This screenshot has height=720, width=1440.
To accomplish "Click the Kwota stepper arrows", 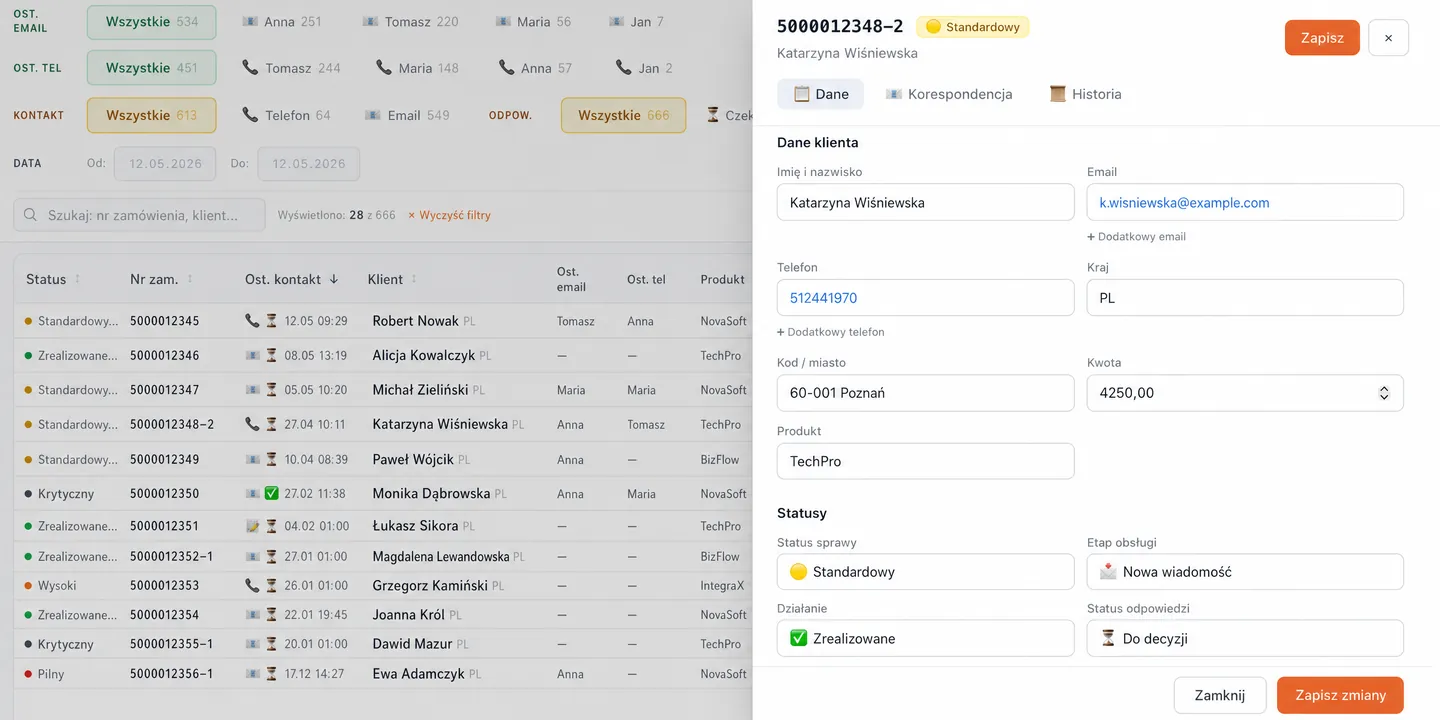I will tap(1384, 393).
